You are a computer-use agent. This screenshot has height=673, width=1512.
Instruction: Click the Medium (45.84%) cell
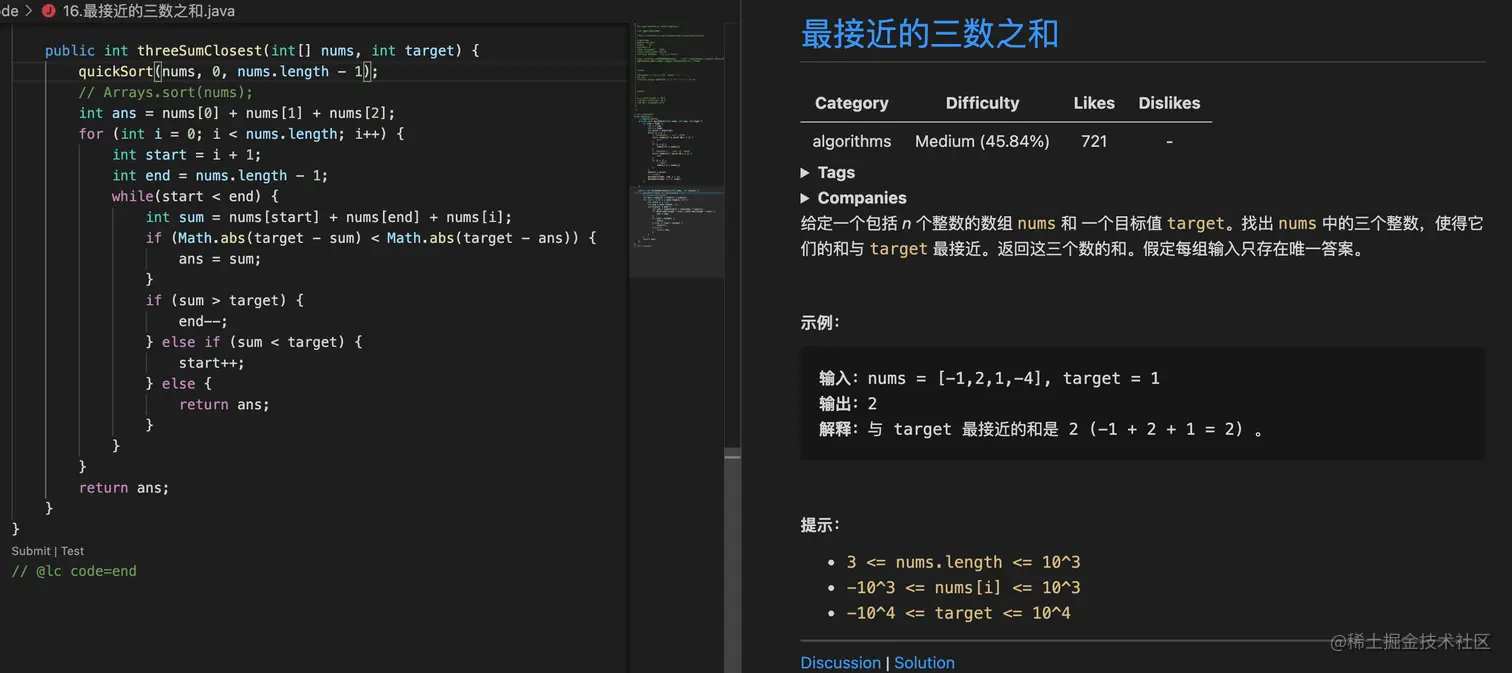[x=982, y=141]
